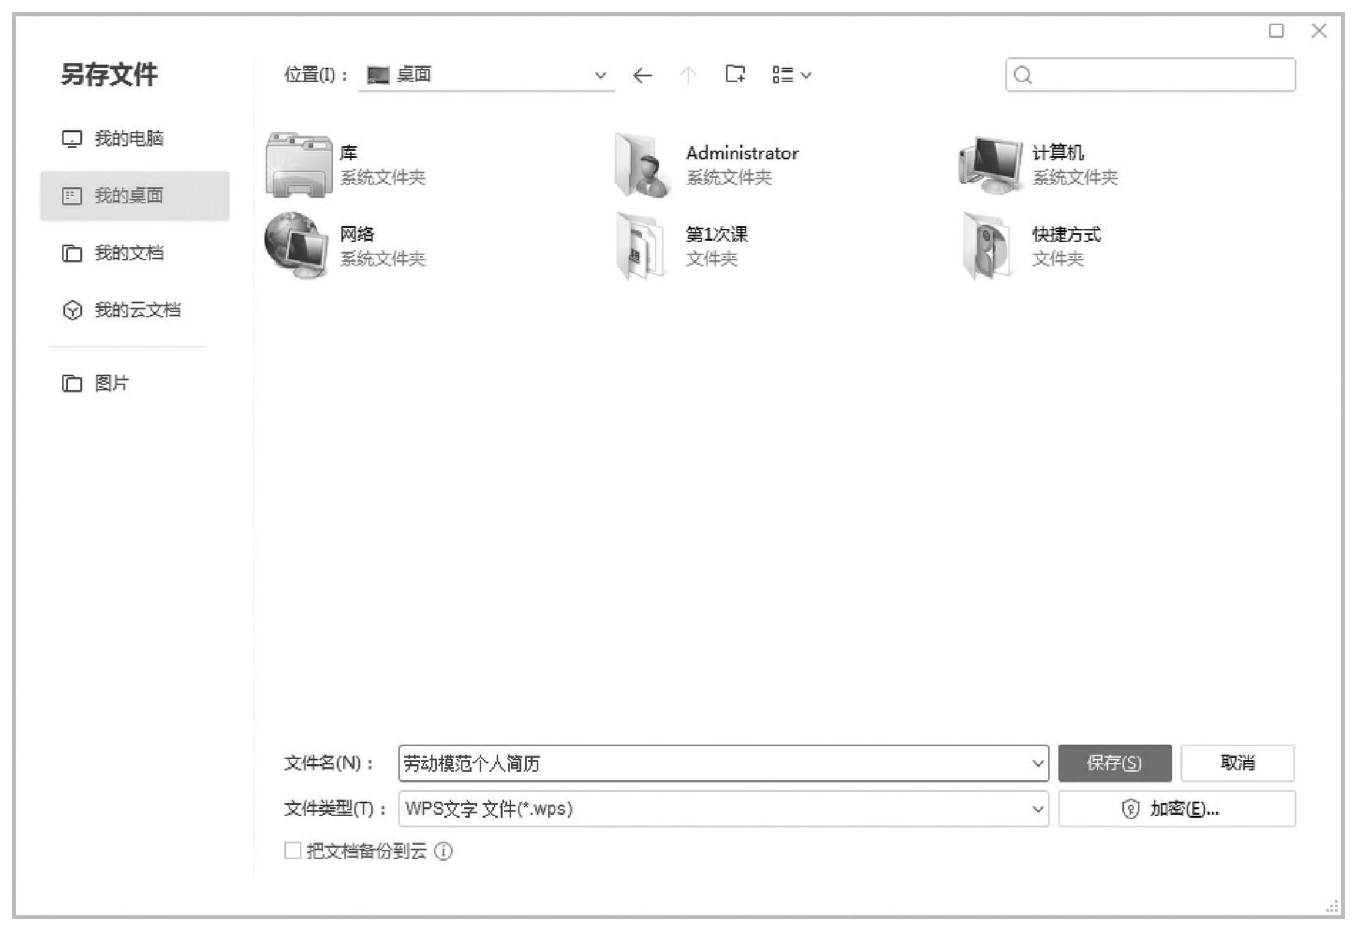Click the back arrow navigation icon
Screen dimensions: 1353x927
click(x=642, y=75)
